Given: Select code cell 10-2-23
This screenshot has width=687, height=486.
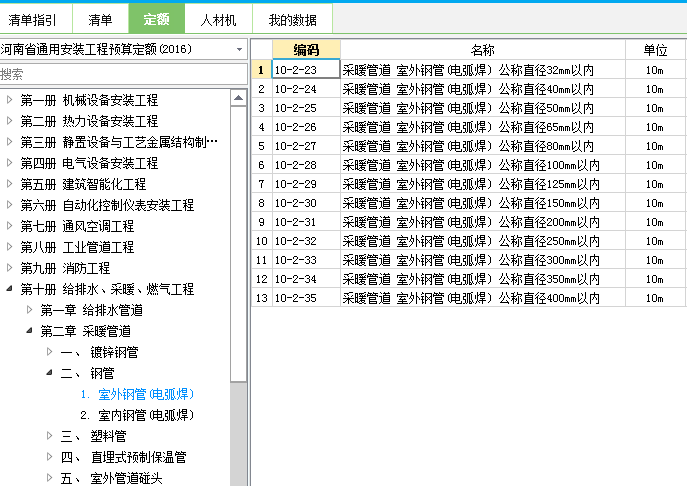Looking at the screenshot, I should pos(306,70).
